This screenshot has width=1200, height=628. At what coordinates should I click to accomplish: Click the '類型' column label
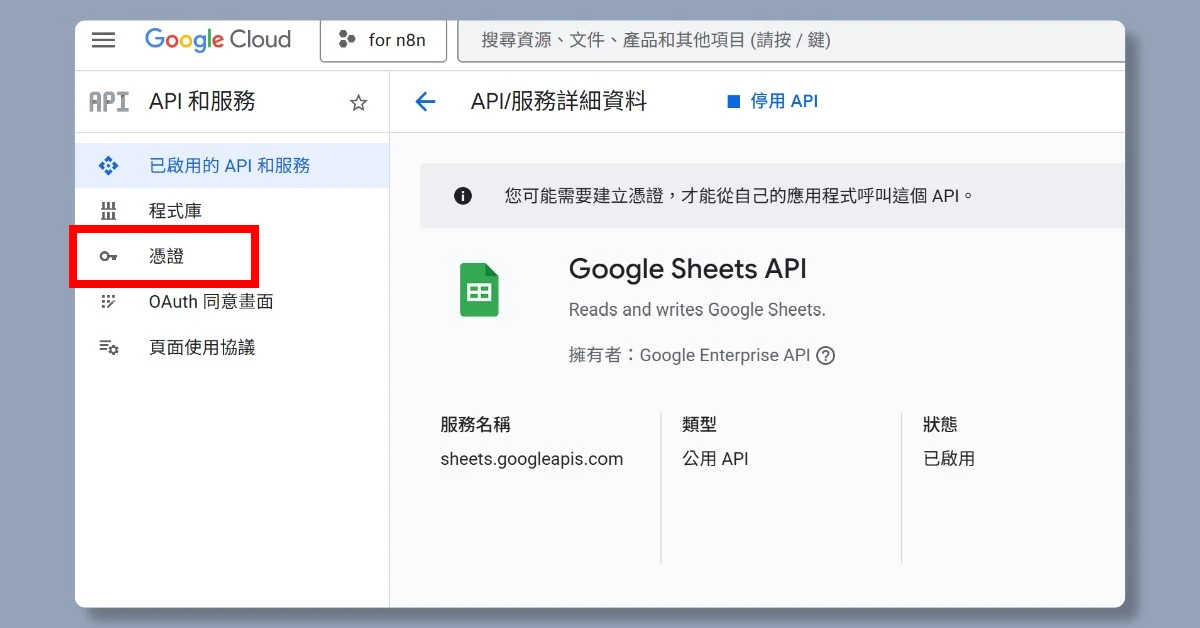pos(699,425)
